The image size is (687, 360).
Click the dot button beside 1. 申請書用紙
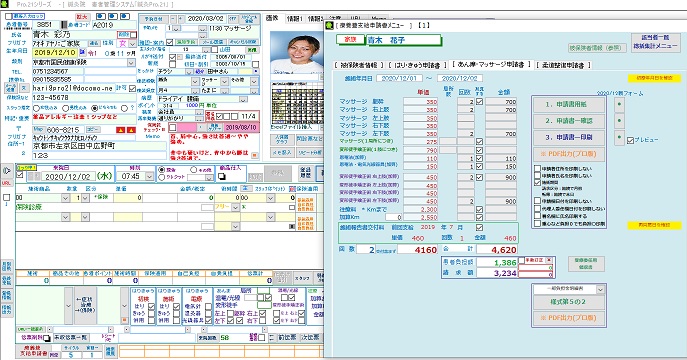[619, 105]
